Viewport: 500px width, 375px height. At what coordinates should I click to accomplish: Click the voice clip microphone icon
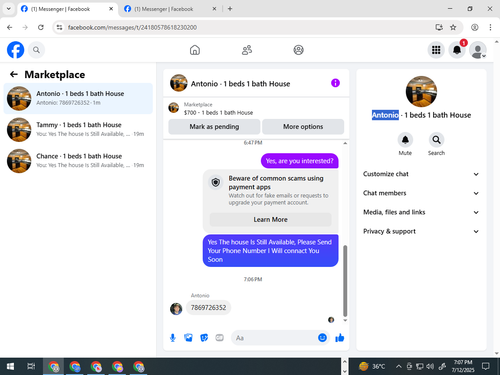coord(173,338)
